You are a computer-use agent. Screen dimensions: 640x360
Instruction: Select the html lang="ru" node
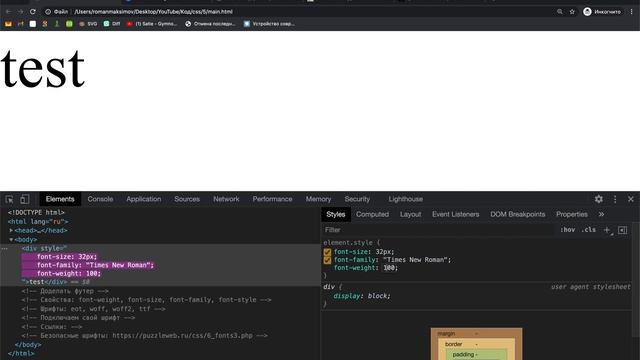(38, 222)
